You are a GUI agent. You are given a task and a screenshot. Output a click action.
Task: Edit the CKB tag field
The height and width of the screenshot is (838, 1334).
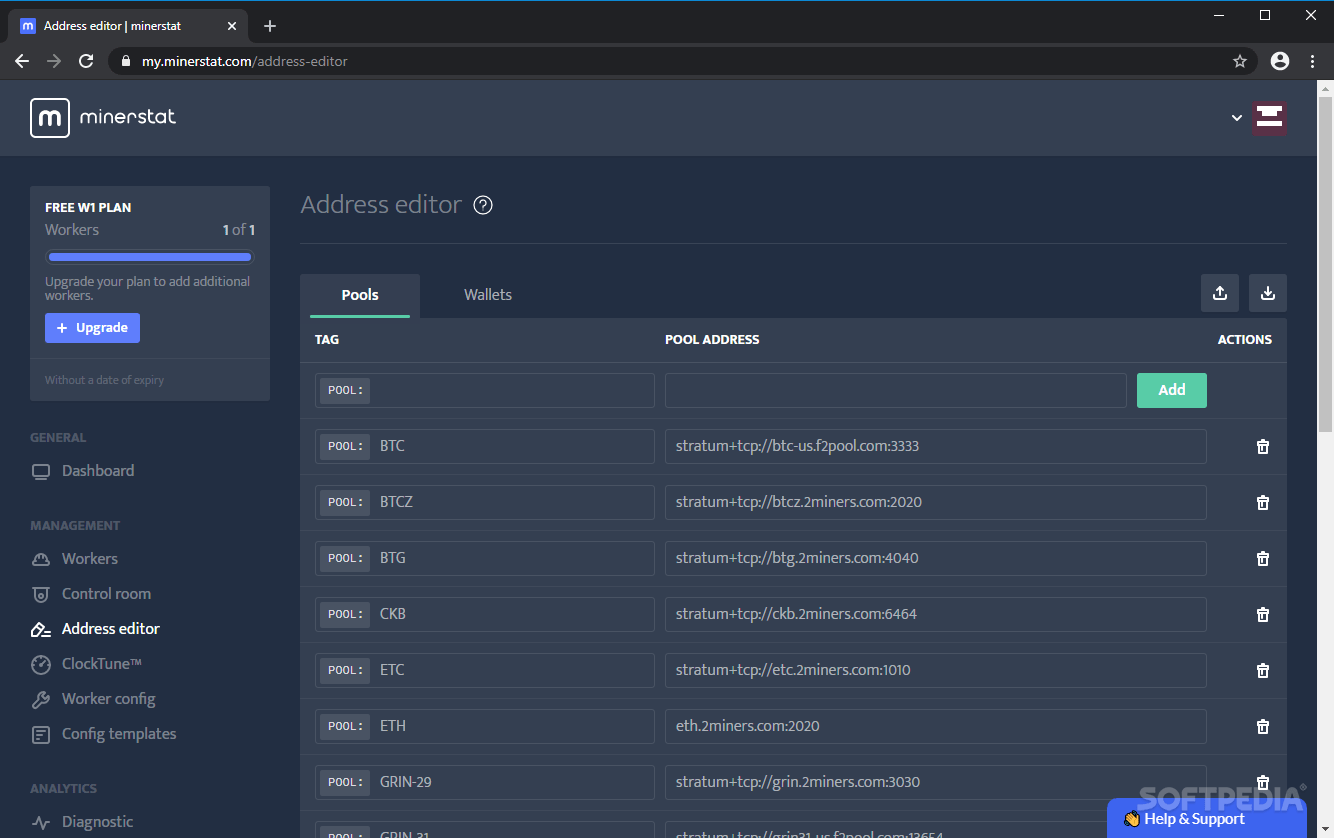tap(485, 614)
